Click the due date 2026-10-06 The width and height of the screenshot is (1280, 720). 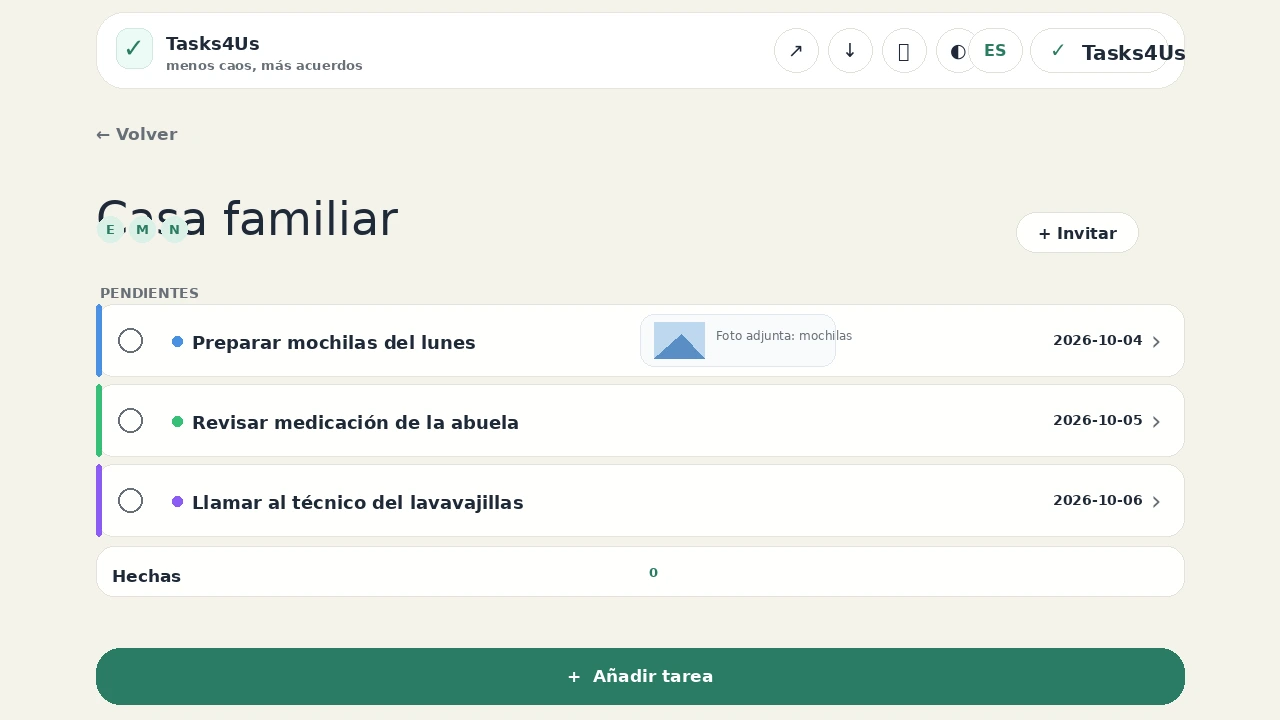pos(1097,501)
